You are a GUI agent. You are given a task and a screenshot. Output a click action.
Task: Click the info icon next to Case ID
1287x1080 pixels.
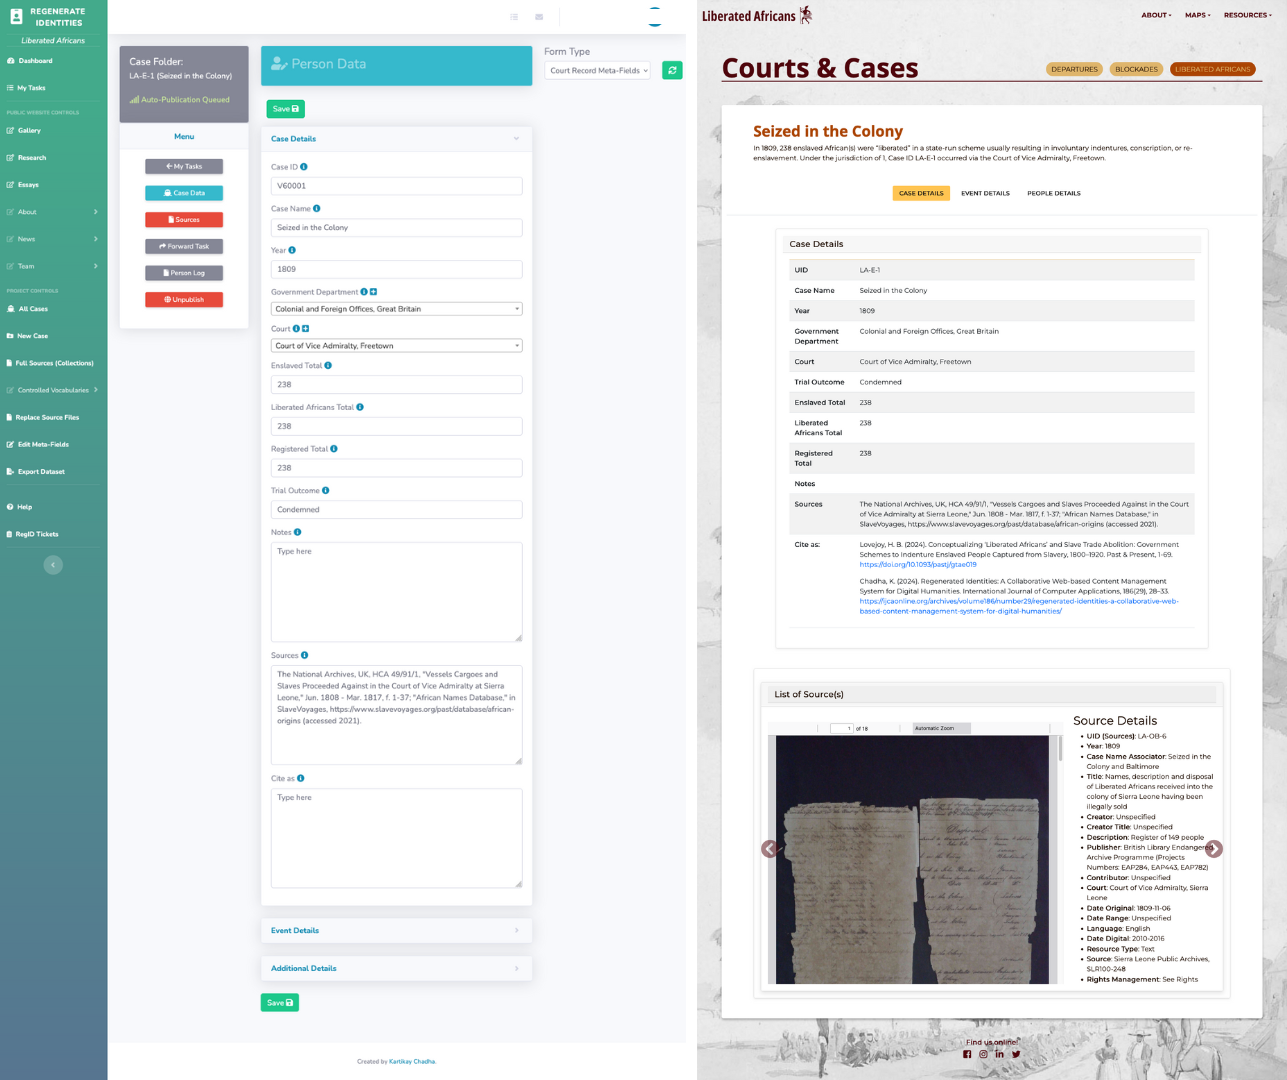pyautogui.click(x=304, y=167)
